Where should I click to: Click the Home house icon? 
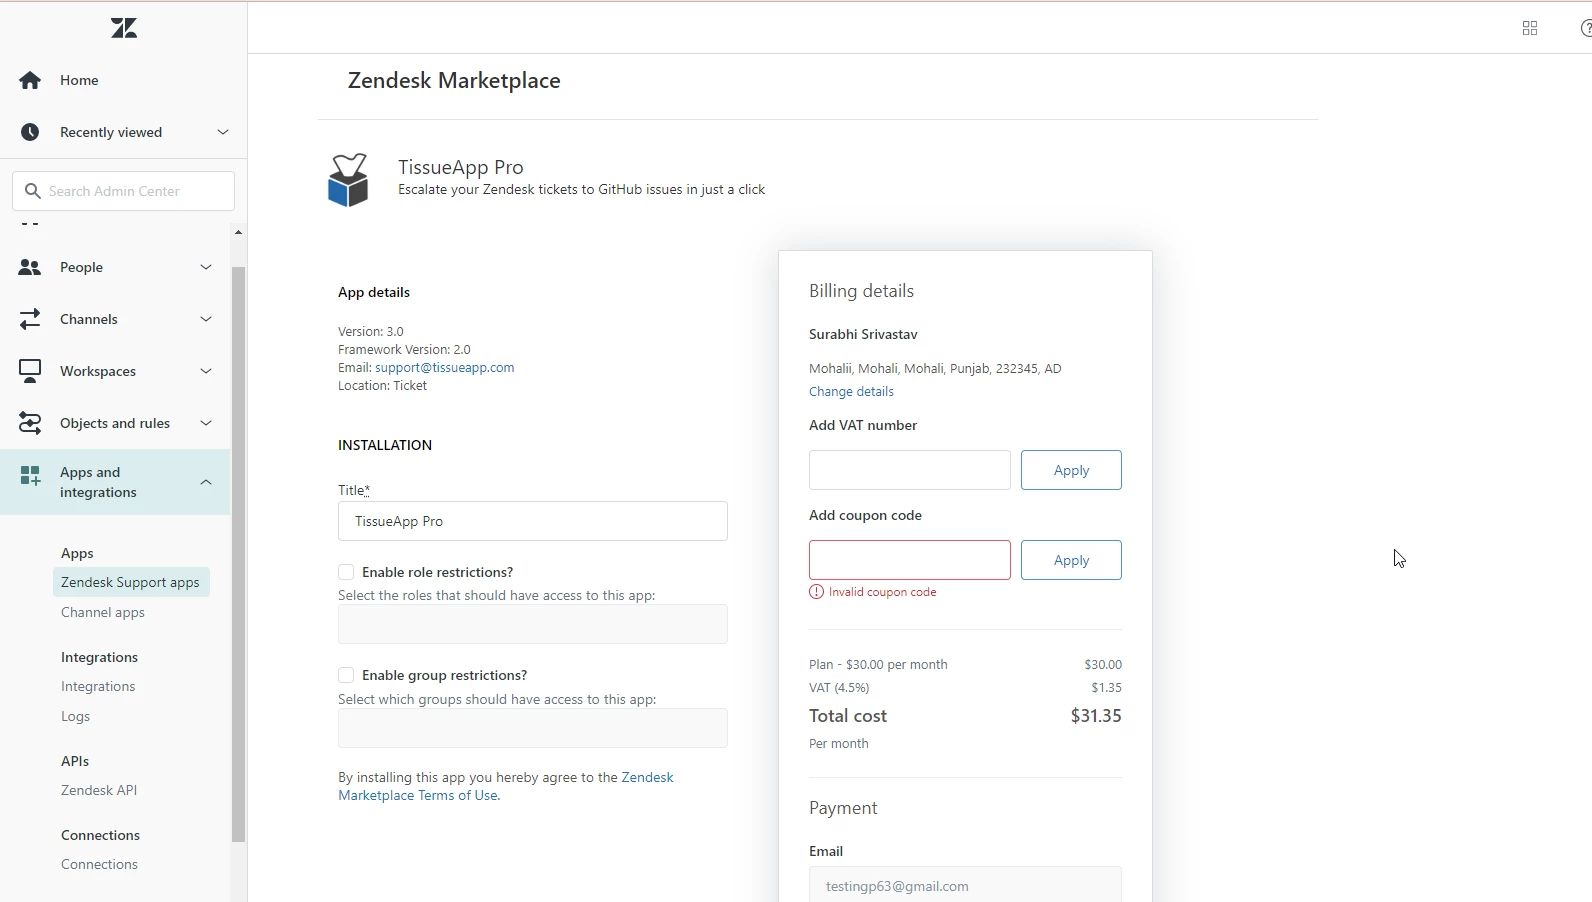(30, 80)
